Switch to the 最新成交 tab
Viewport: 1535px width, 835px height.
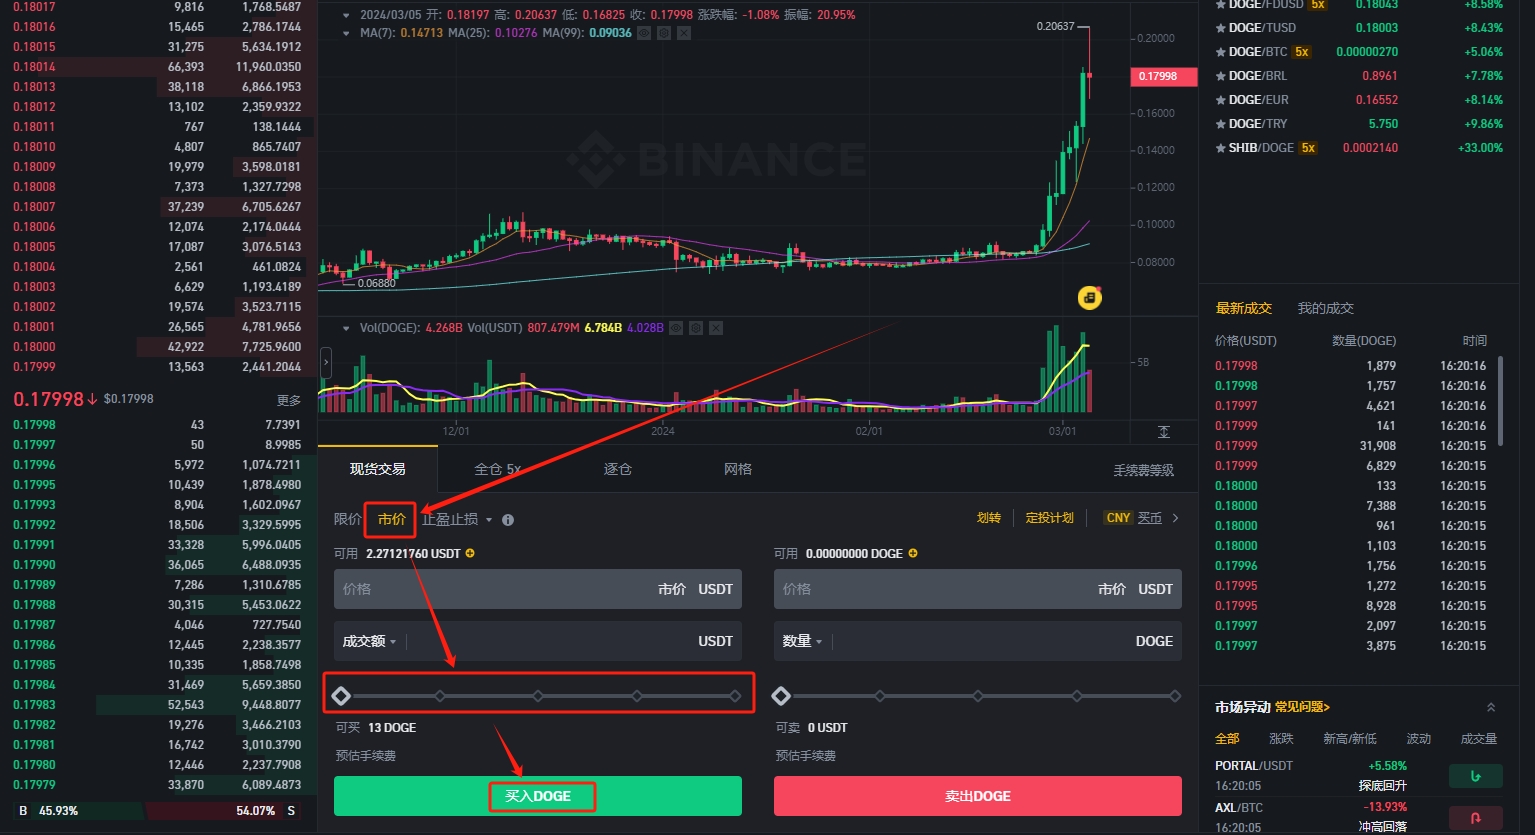pos(1243,308)
